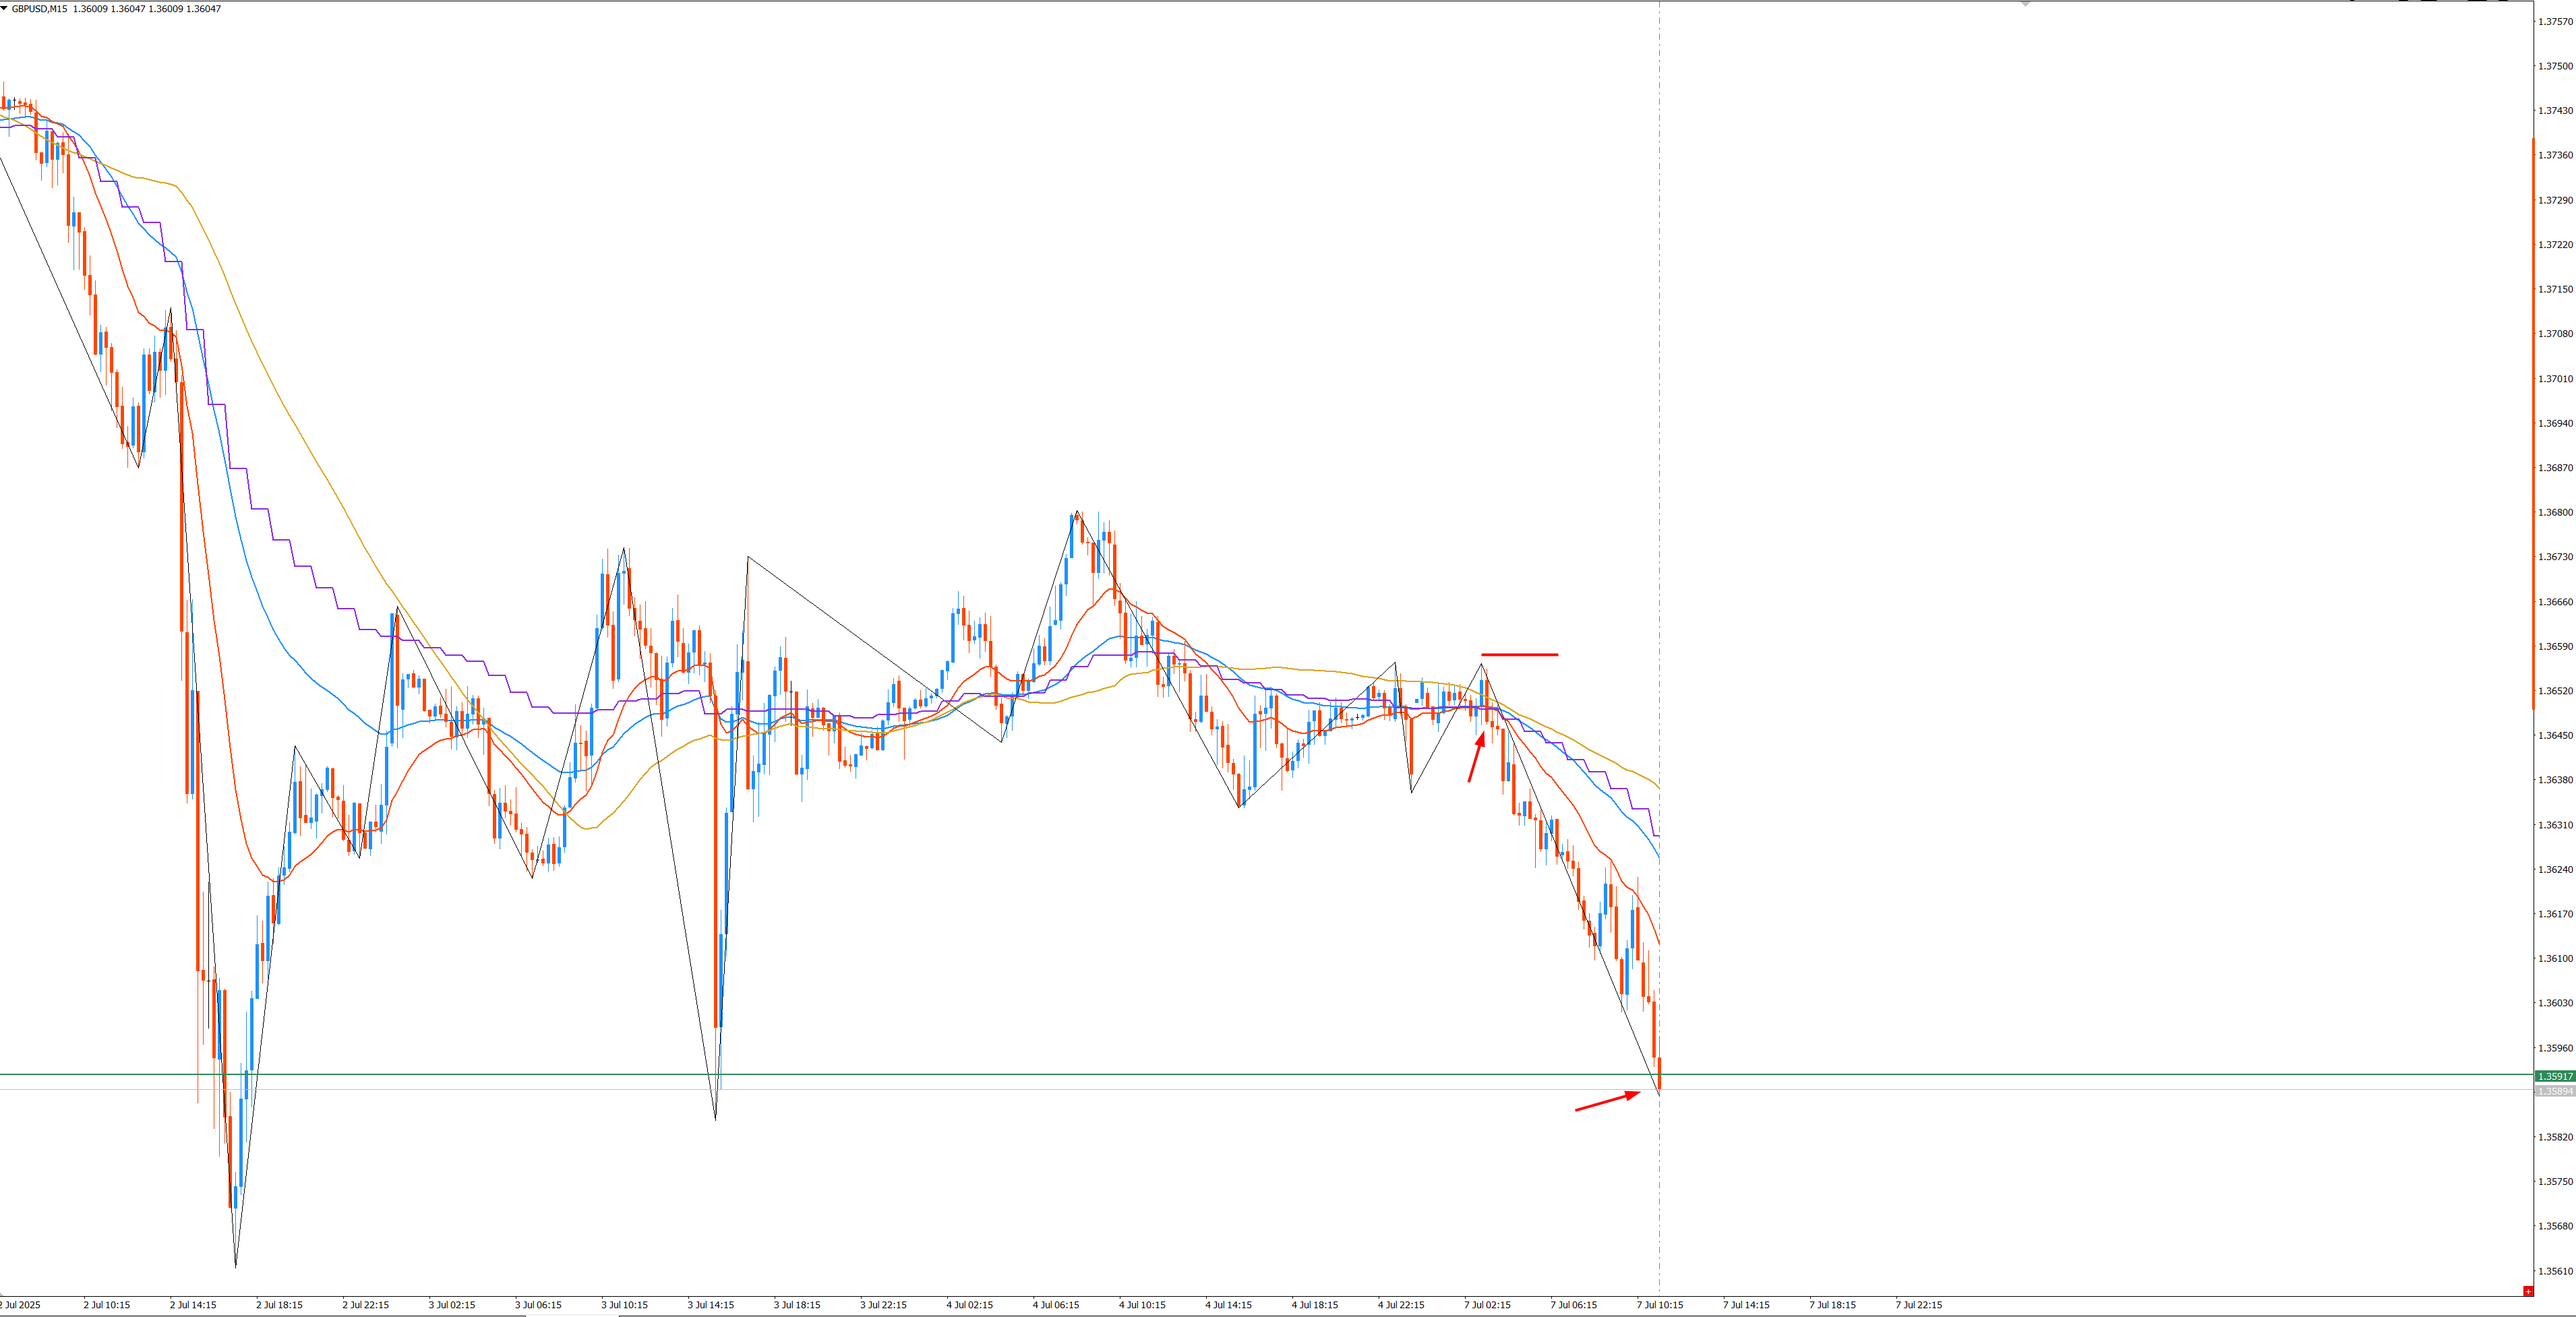The width and height of the screenshot is (2576, 1317).
Task: Click the 2 Jul 22:15 time label
Action: coord(366,1304)
